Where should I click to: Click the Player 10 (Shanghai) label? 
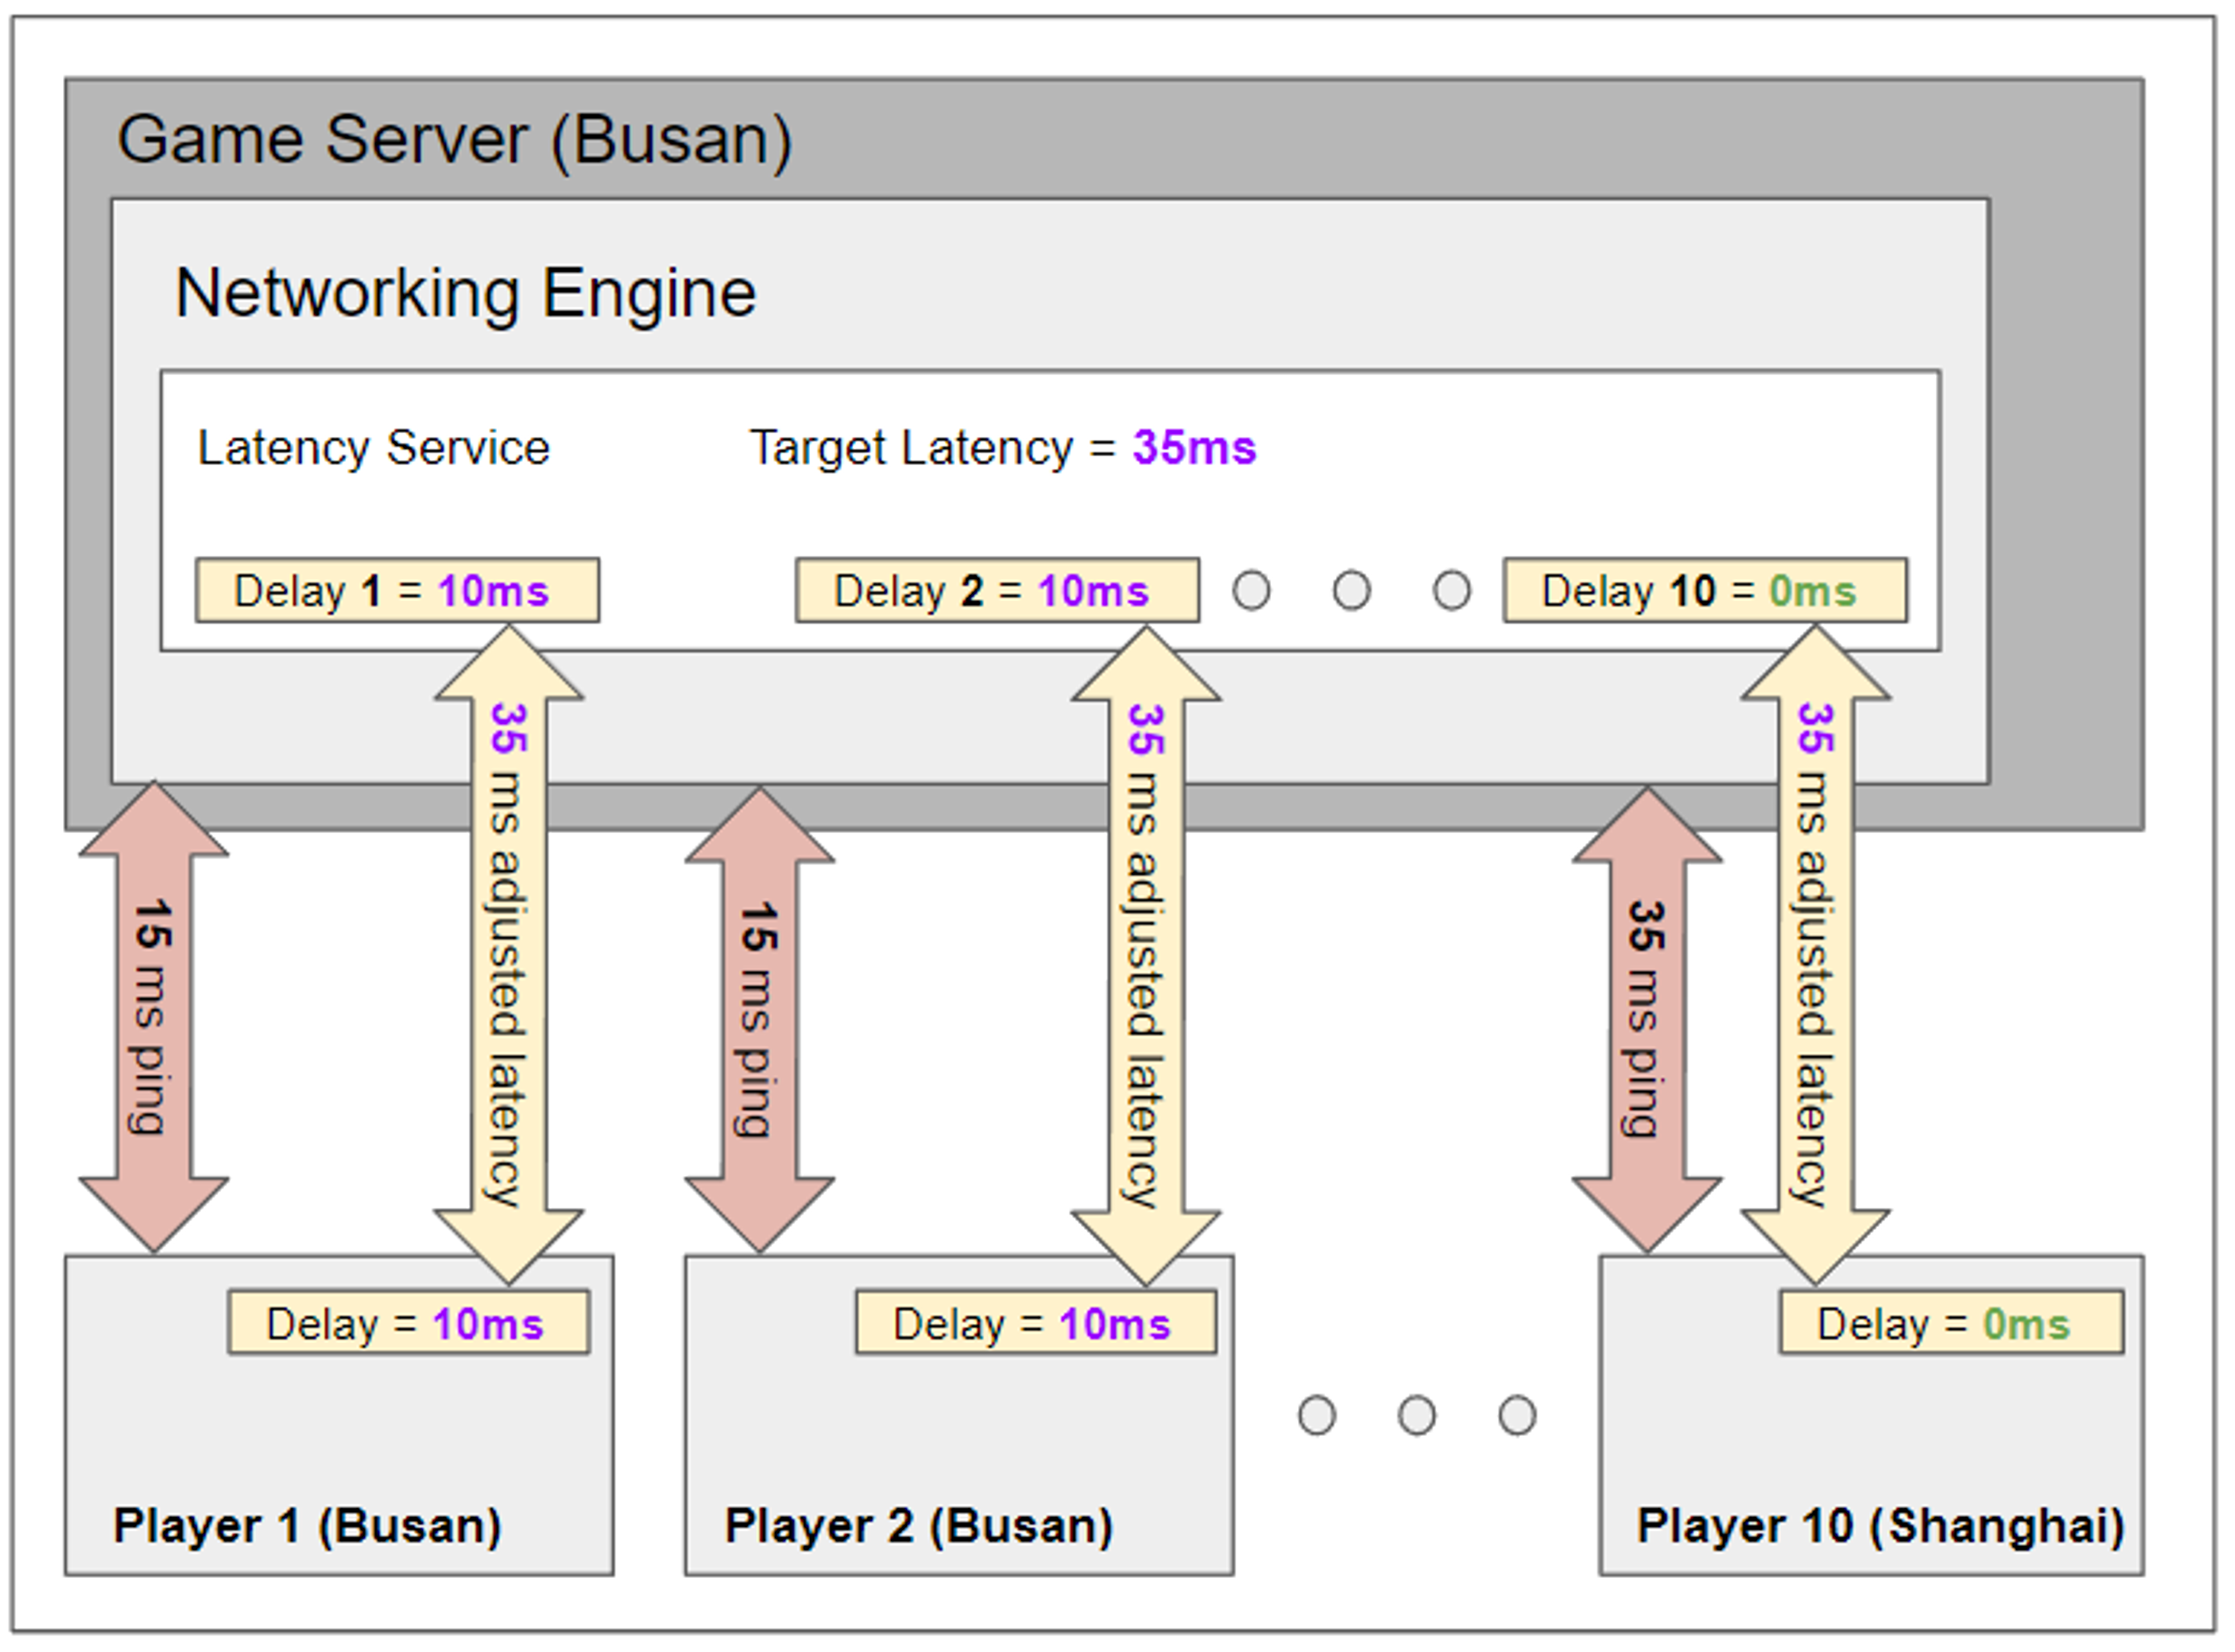[1879, 1526]
